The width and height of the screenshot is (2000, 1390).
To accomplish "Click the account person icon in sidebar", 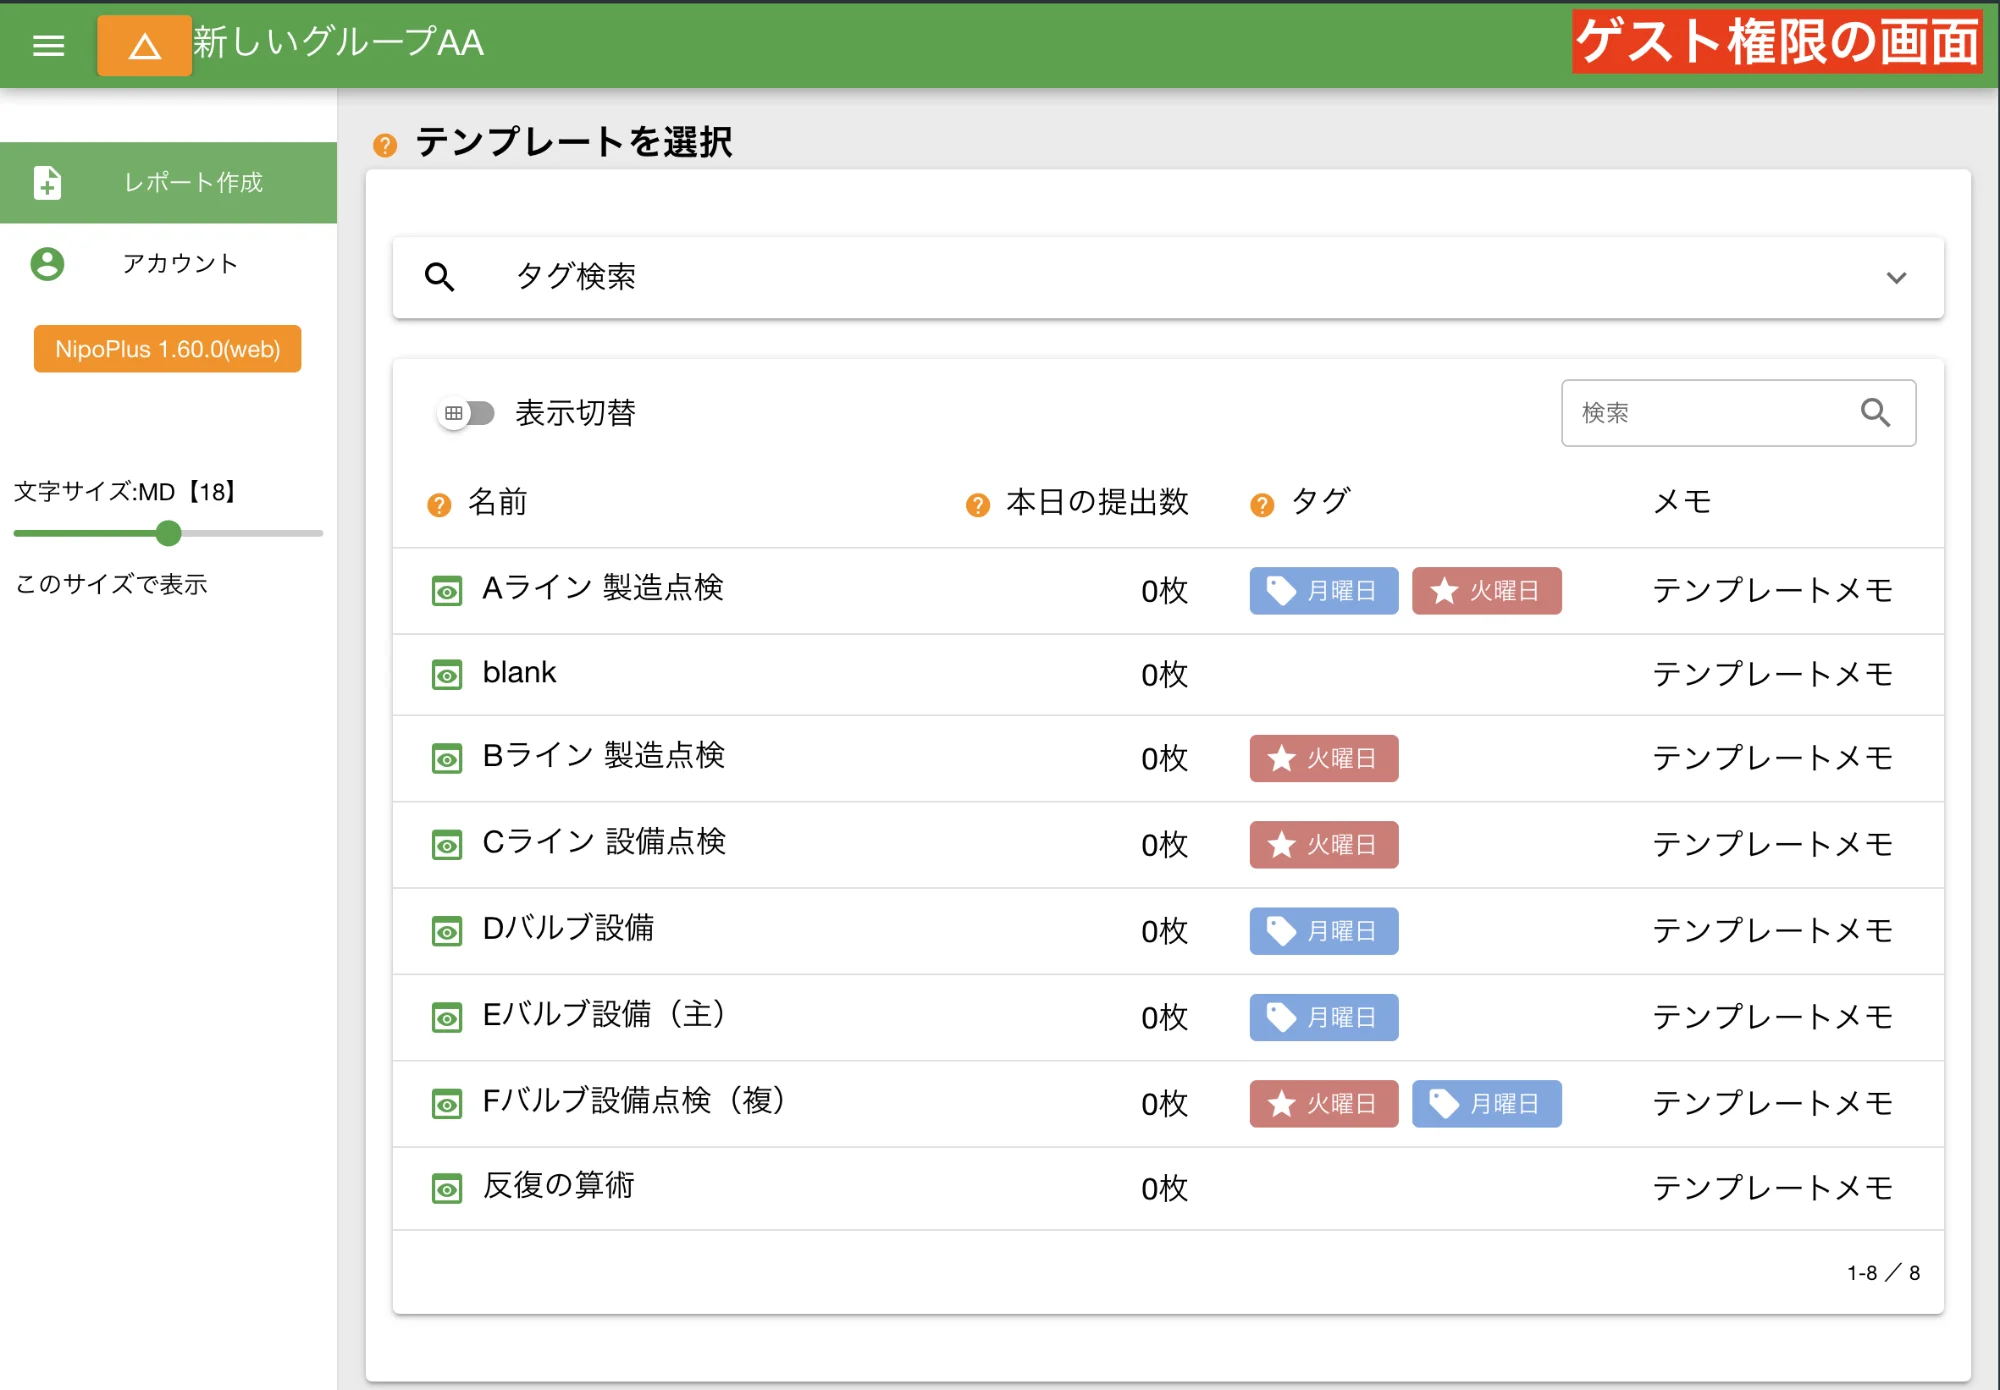I will point(47,264).
